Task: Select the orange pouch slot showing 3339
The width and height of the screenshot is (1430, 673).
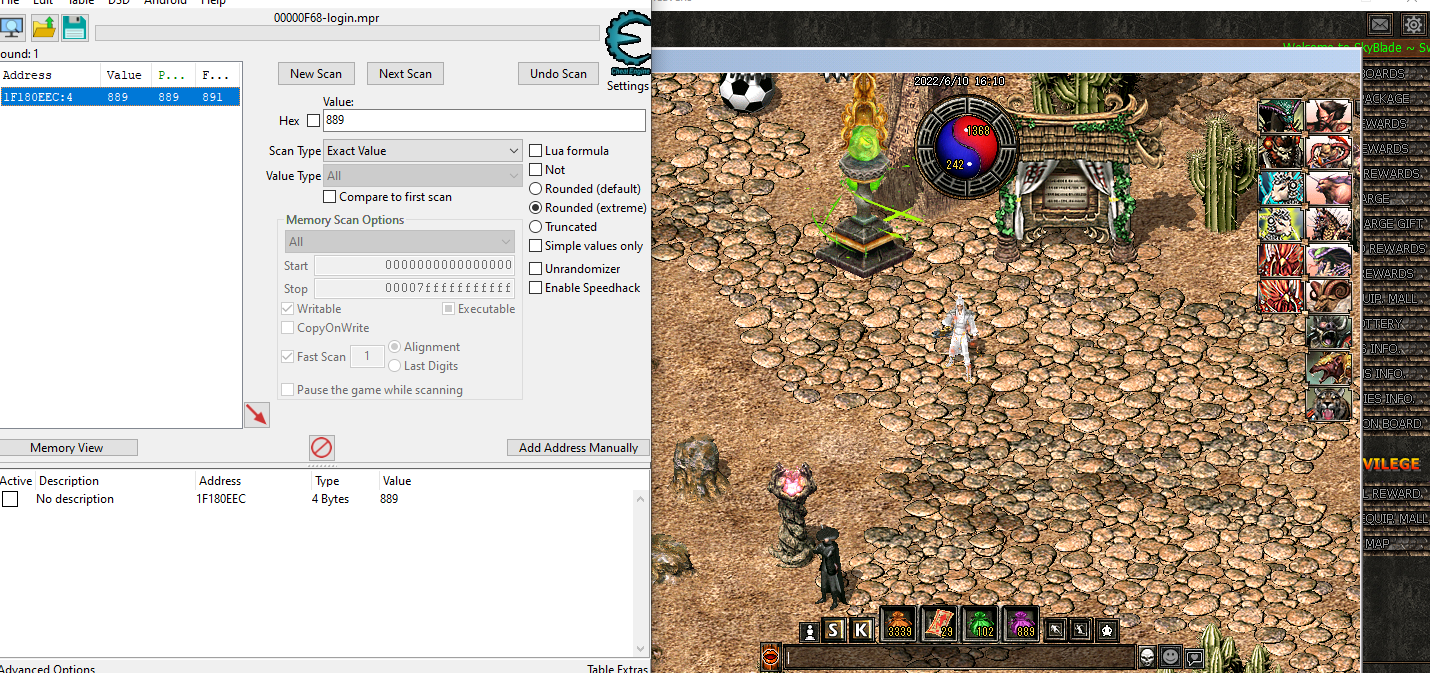Action: pos(899,623)
